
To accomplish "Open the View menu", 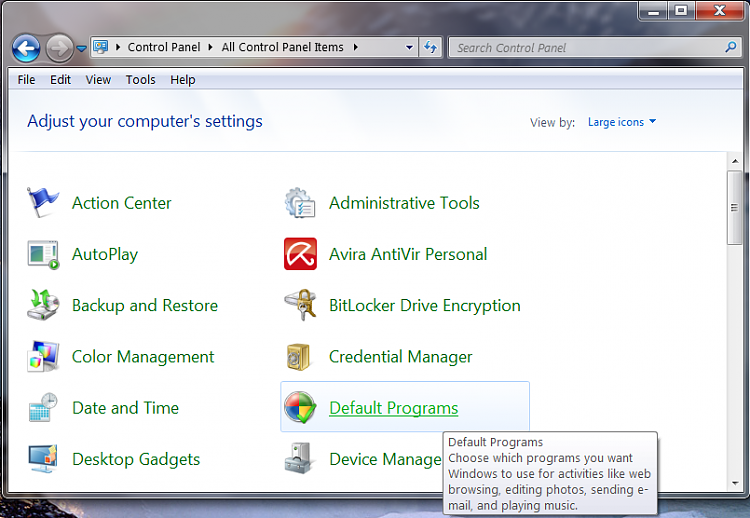I will tap(98, 80).
